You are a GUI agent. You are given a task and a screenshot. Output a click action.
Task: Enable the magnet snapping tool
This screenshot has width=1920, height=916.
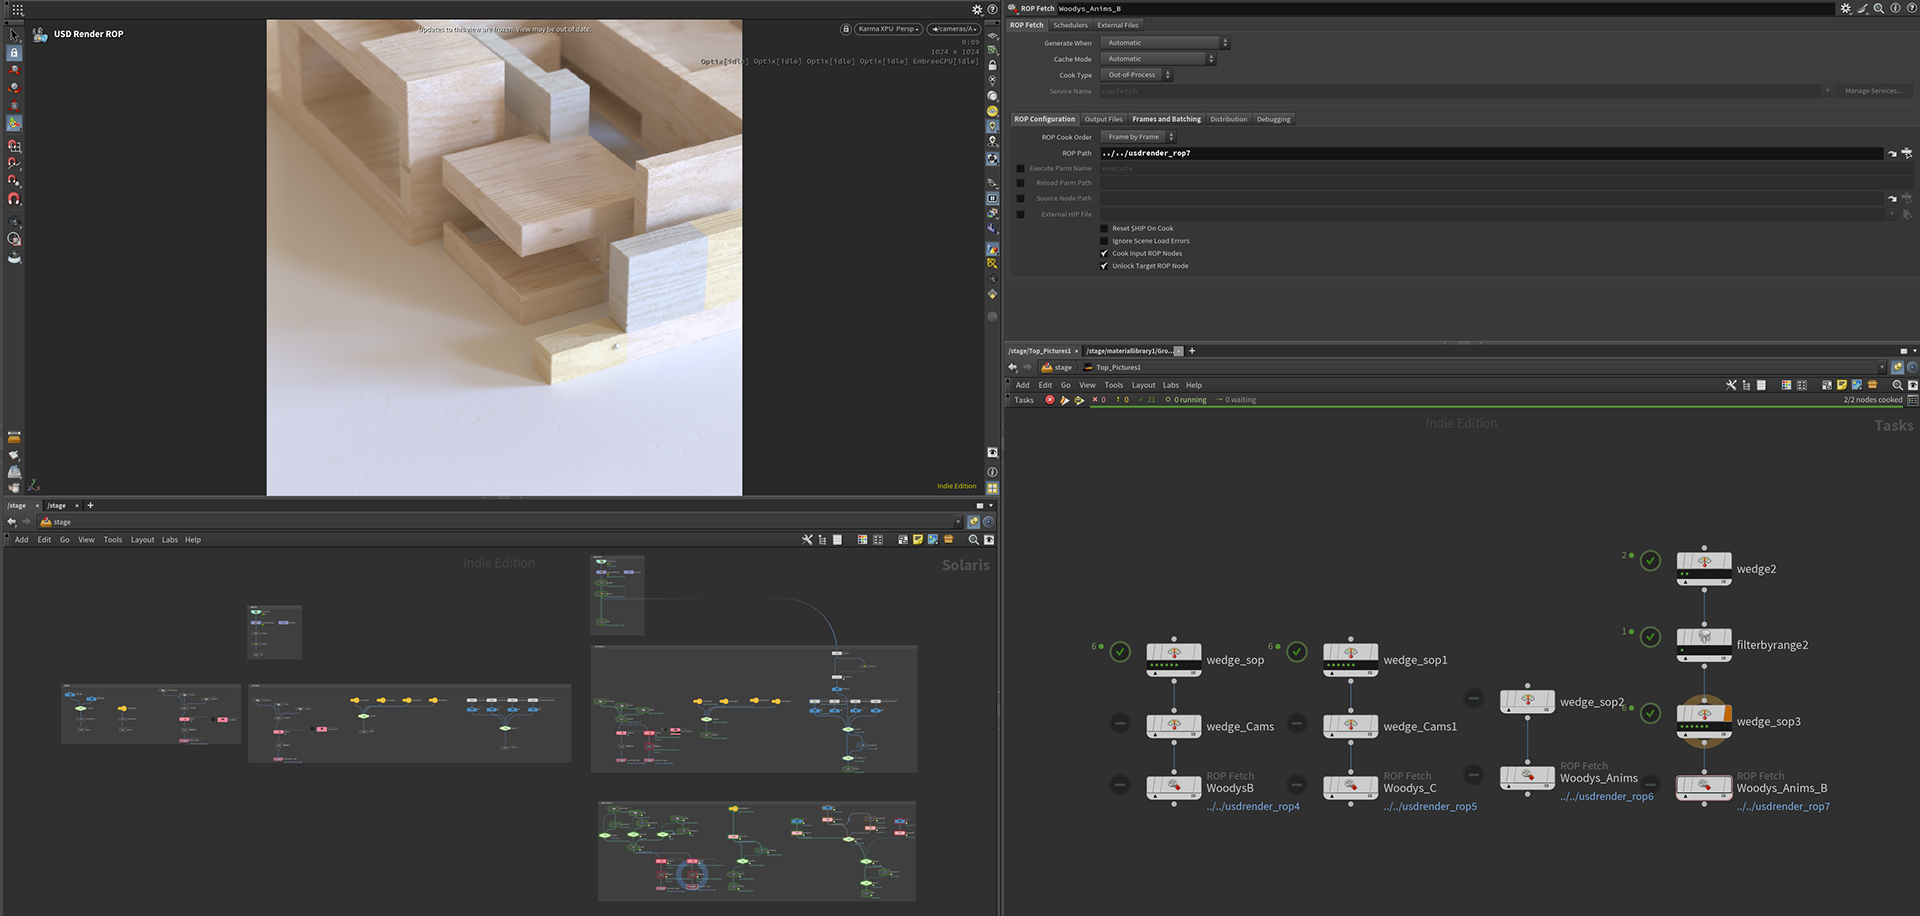tap(14, 199)
